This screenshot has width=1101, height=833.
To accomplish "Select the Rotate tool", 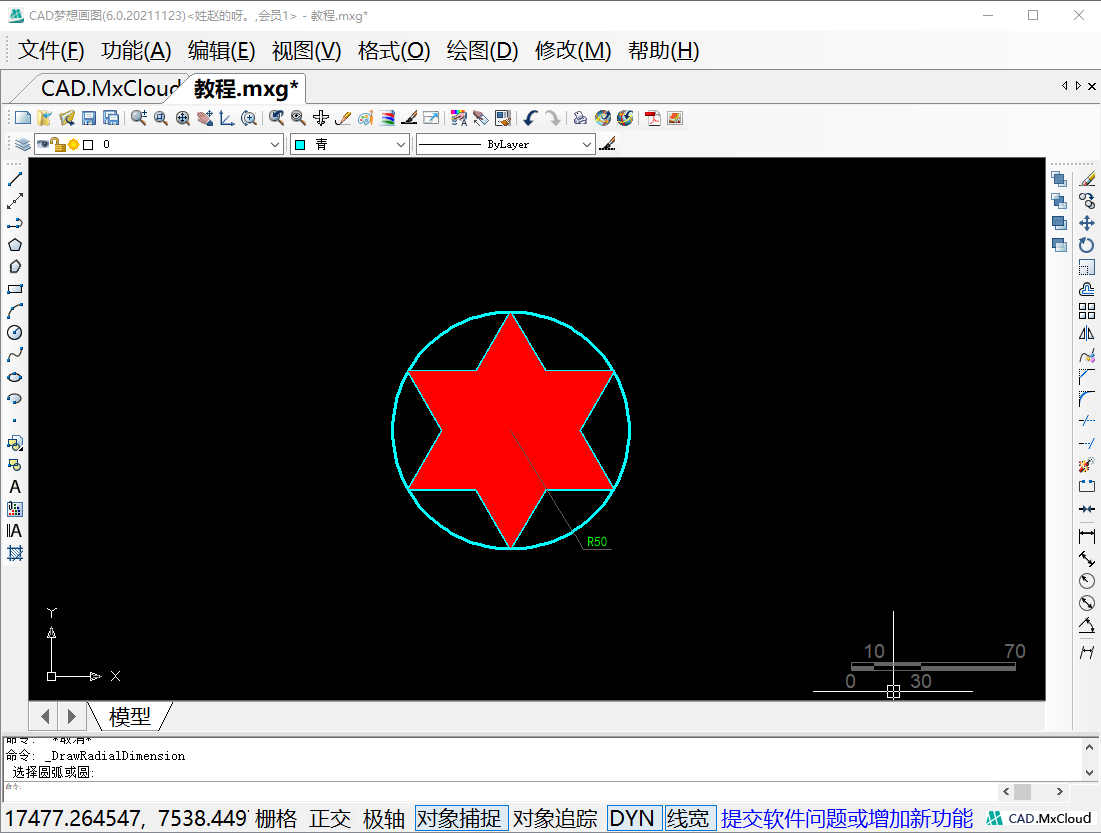I will pyautogui.click(x=1087, y=245).
